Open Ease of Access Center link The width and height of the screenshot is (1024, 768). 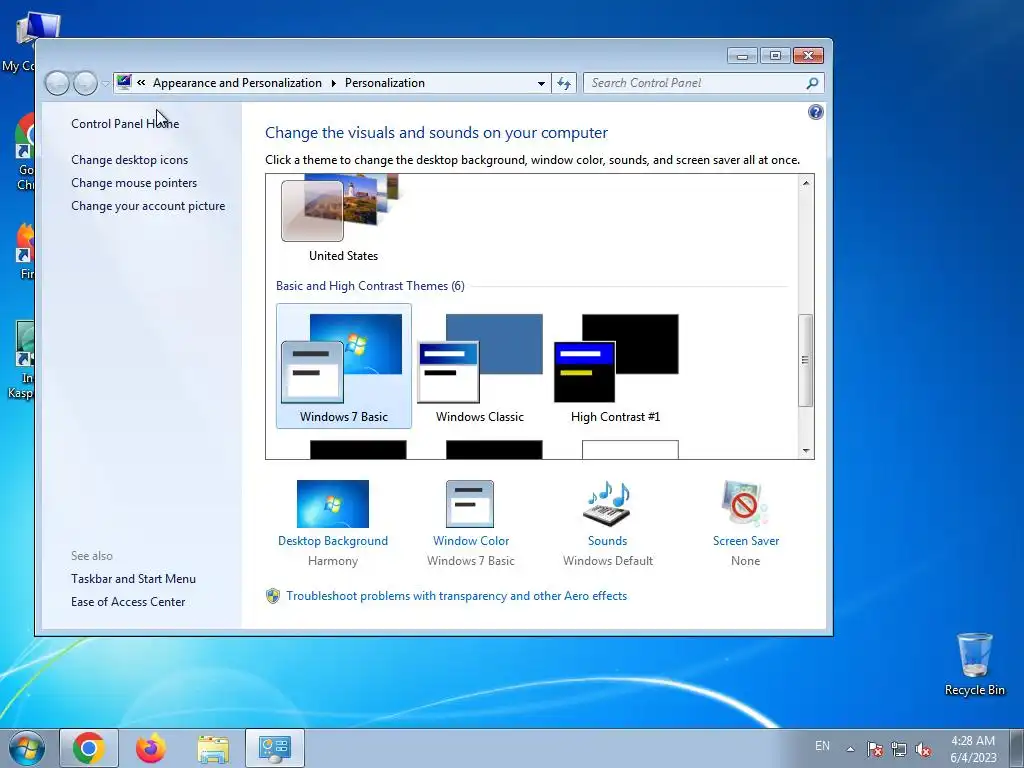pyautogui.click(x=128, y=601)
